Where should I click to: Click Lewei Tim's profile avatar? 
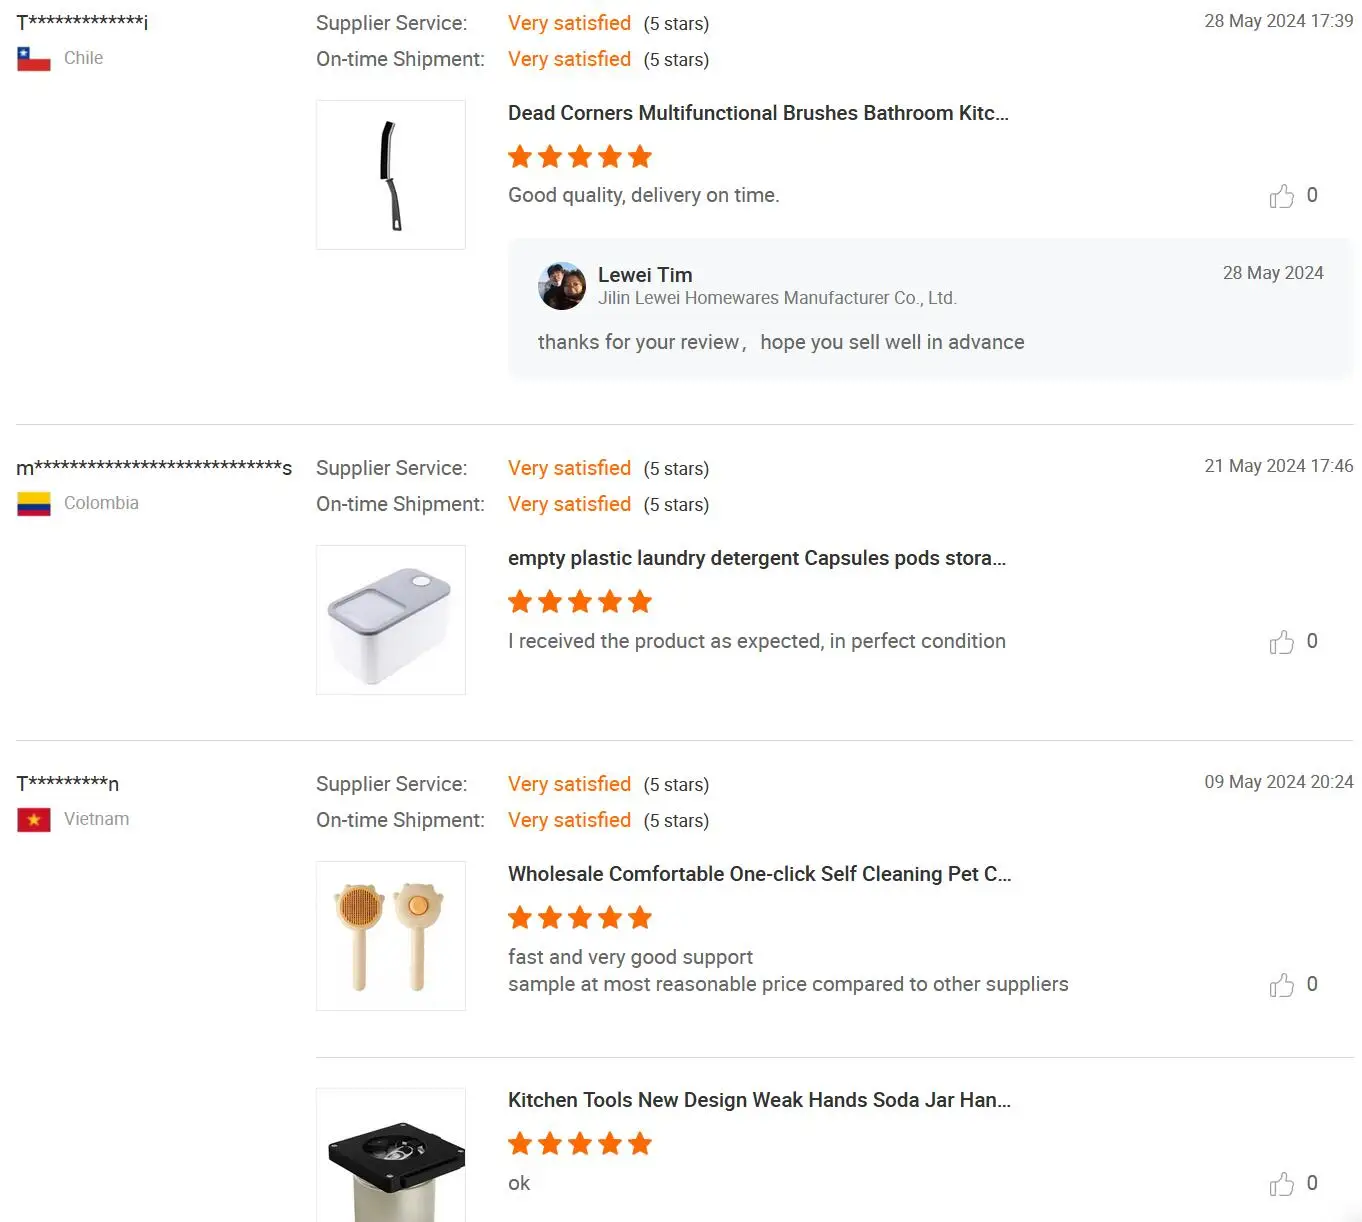tap(562, 286)
